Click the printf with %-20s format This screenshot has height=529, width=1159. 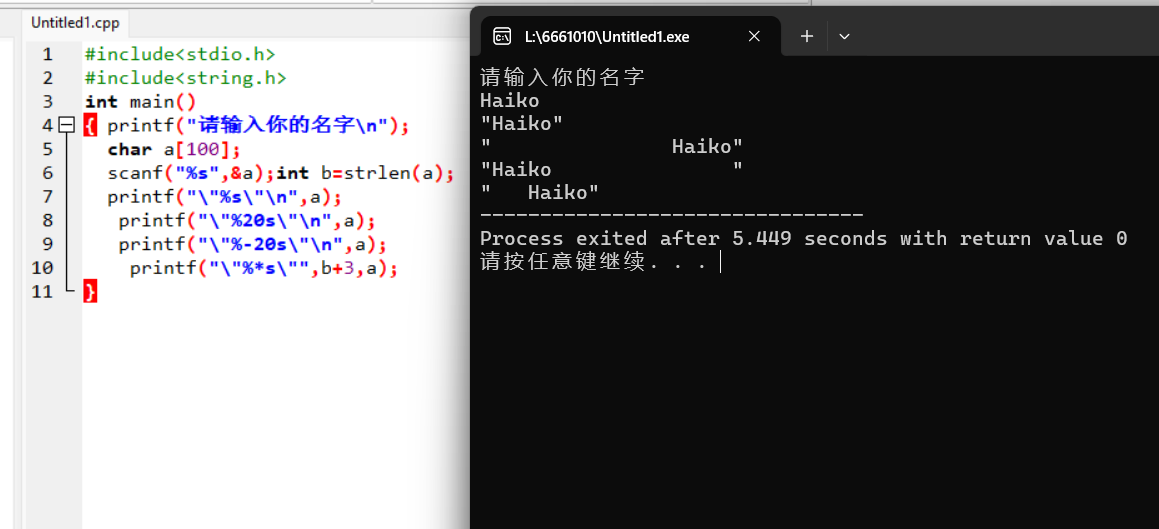tap(253, 244)
